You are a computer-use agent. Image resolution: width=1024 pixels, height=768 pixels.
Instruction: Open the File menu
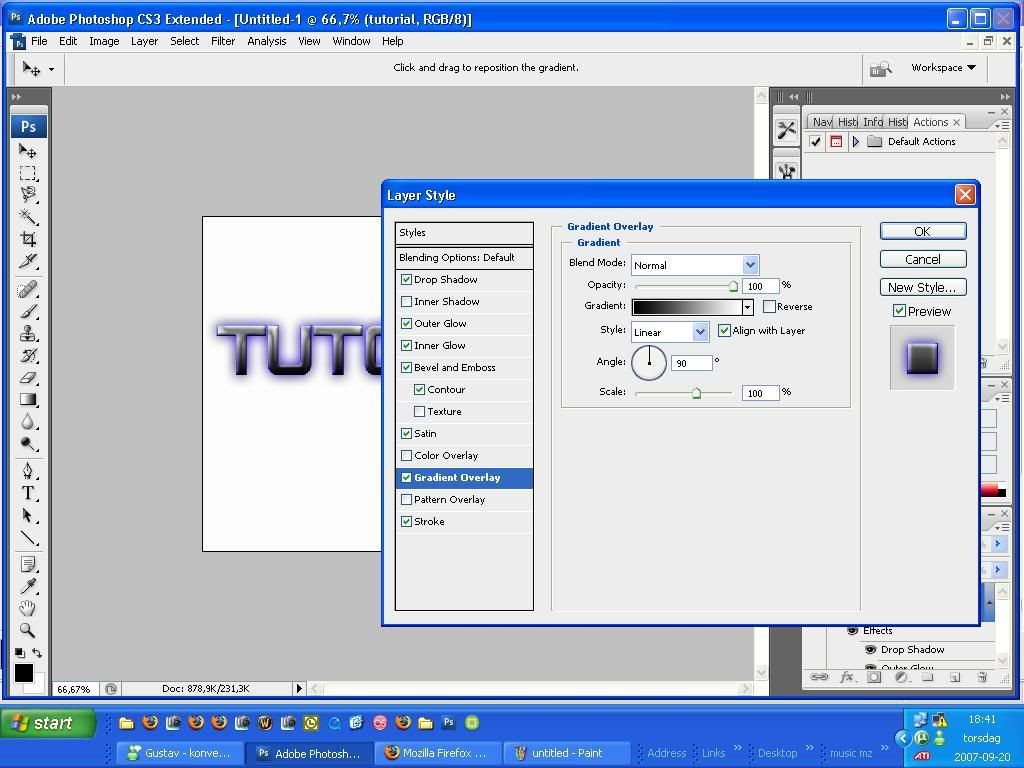click(39, 41)
